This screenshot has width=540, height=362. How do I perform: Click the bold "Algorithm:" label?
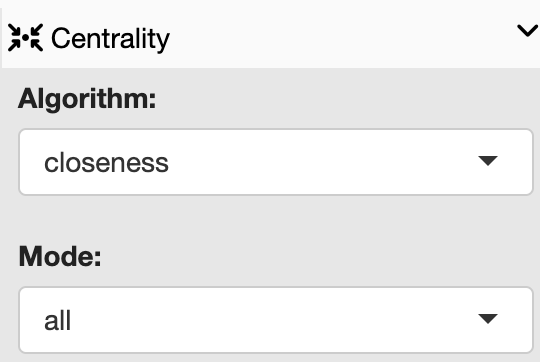[87, 99]
